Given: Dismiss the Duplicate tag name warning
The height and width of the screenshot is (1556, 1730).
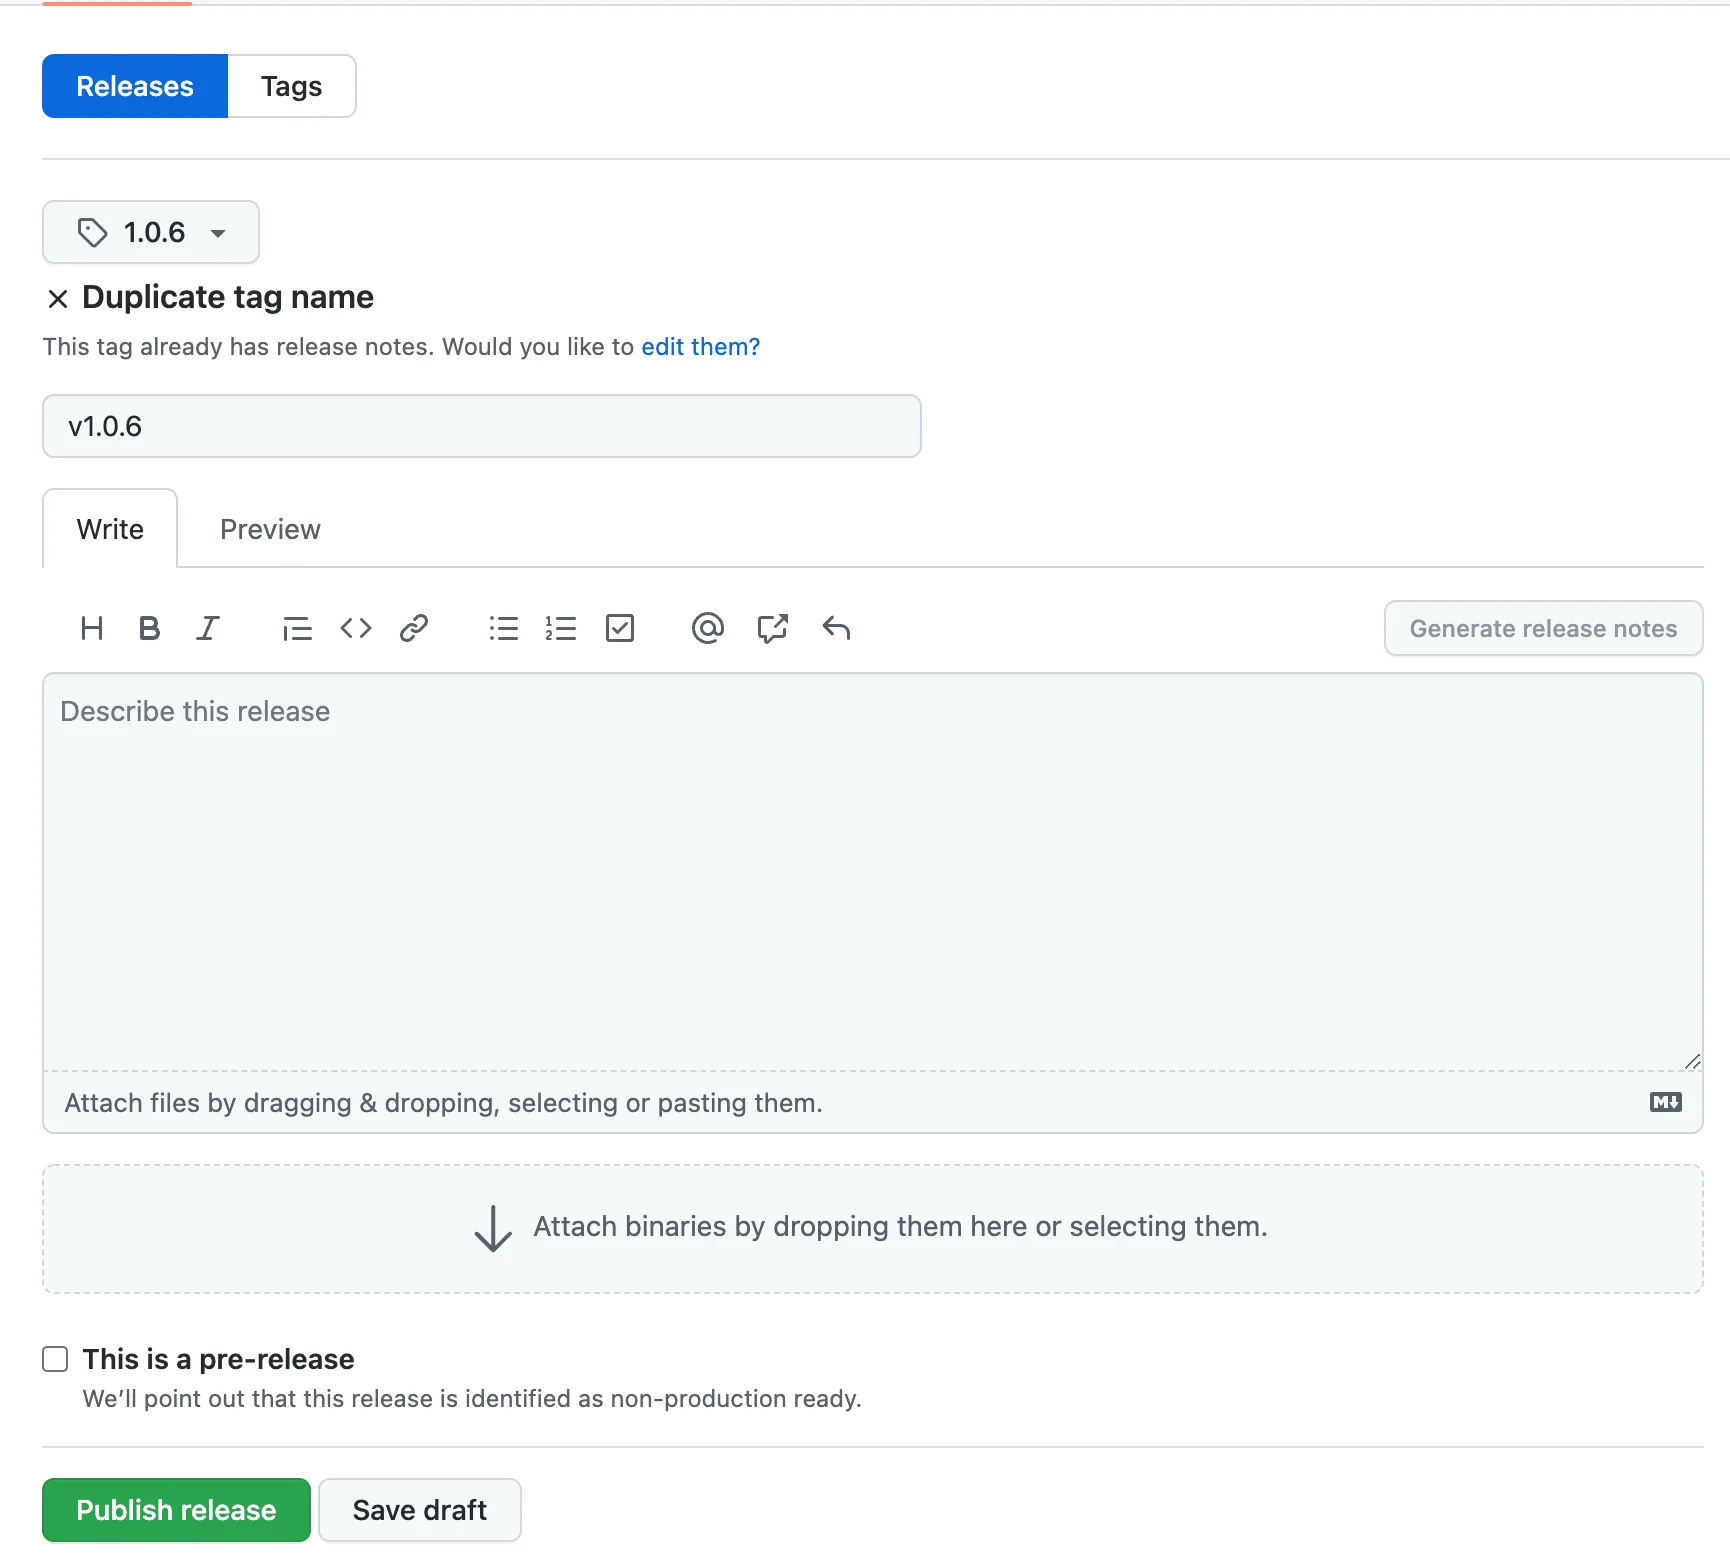Looking at the screenshot, I should click(x=58, y=298).
